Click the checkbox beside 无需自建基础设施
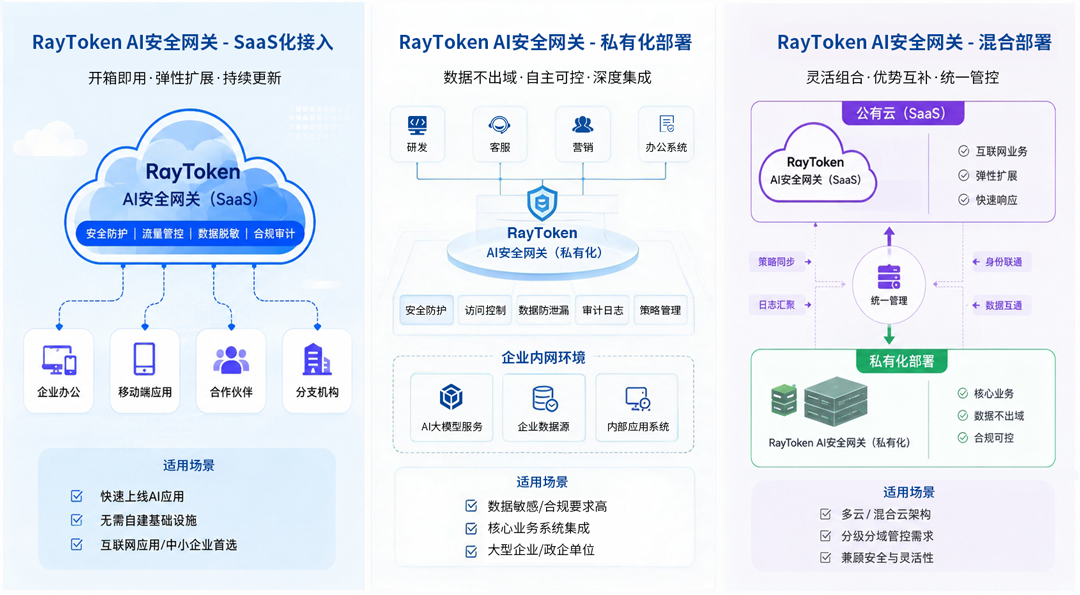1080x595 pixels. point(76,520)
